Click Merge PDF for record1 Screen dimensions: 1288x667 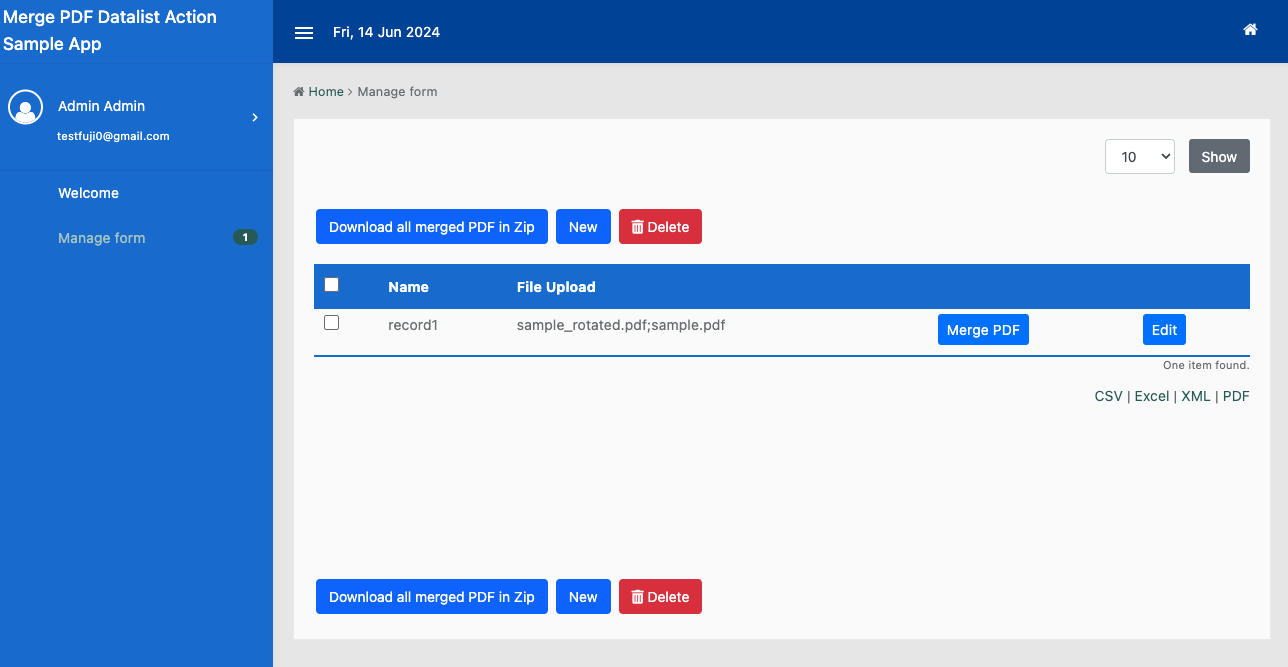[x=983, y=330]
